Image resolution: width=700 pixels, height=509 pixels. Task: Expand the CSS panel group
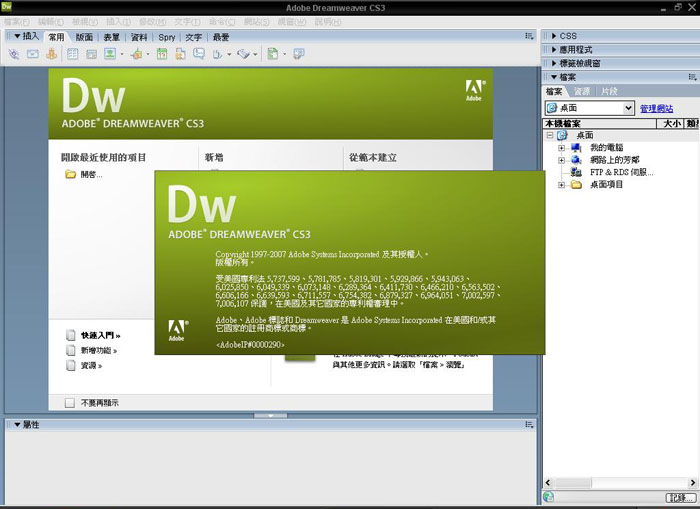(x=554, y=36)
